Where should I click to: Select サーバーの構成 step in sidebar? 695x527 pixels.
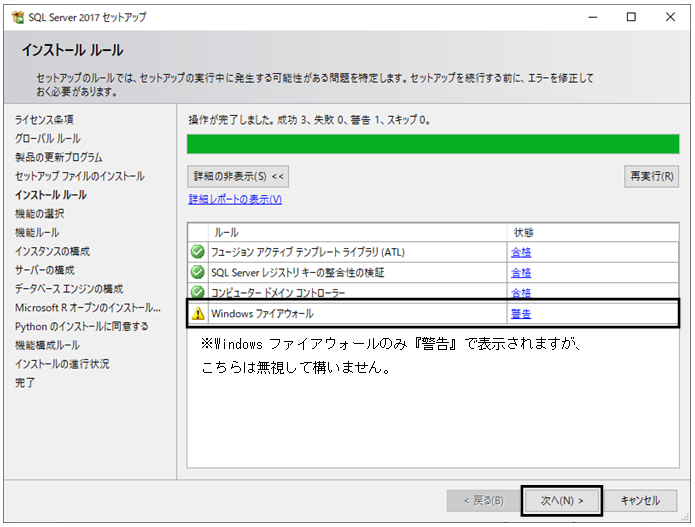[x=45, y=270]
